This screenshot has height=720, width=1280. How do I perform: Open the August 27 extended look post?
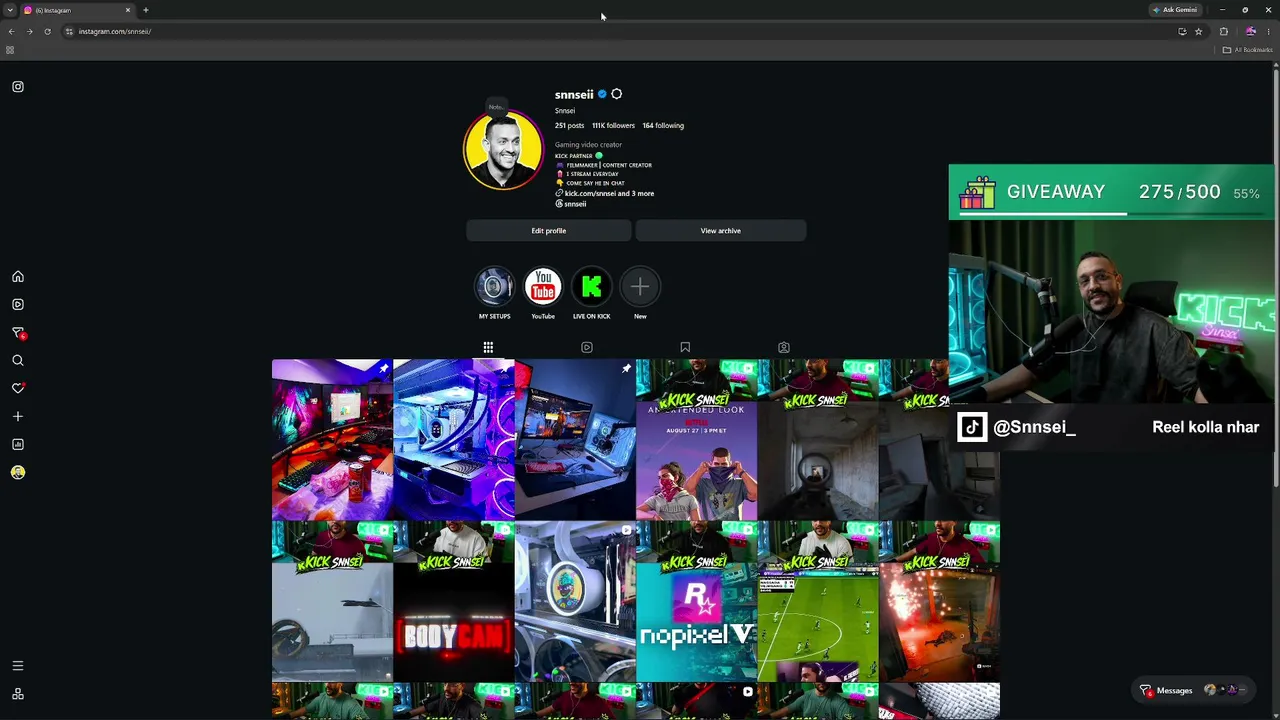tap(697, 440)
